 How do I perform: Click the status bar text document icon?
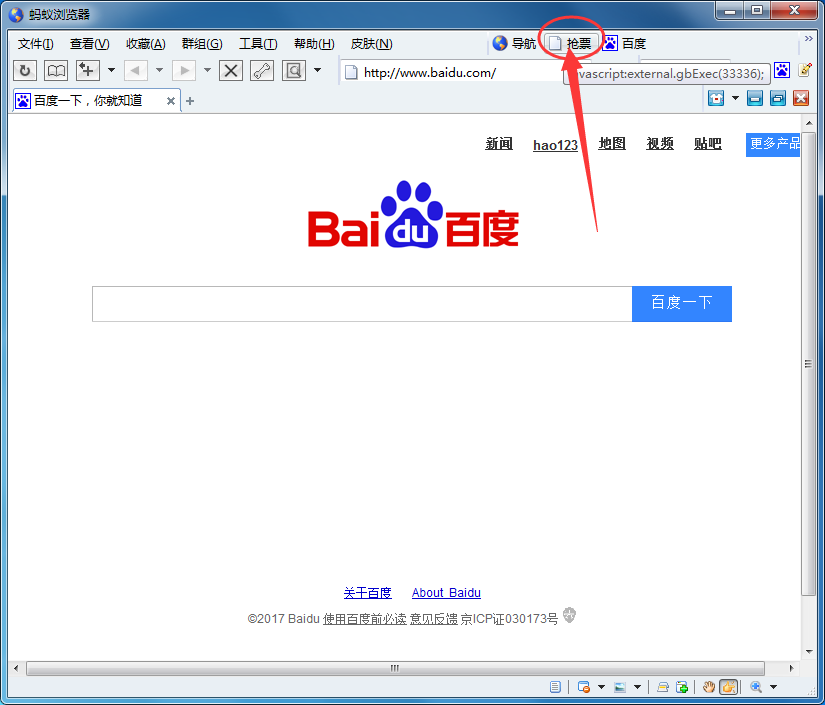(555, 687)
